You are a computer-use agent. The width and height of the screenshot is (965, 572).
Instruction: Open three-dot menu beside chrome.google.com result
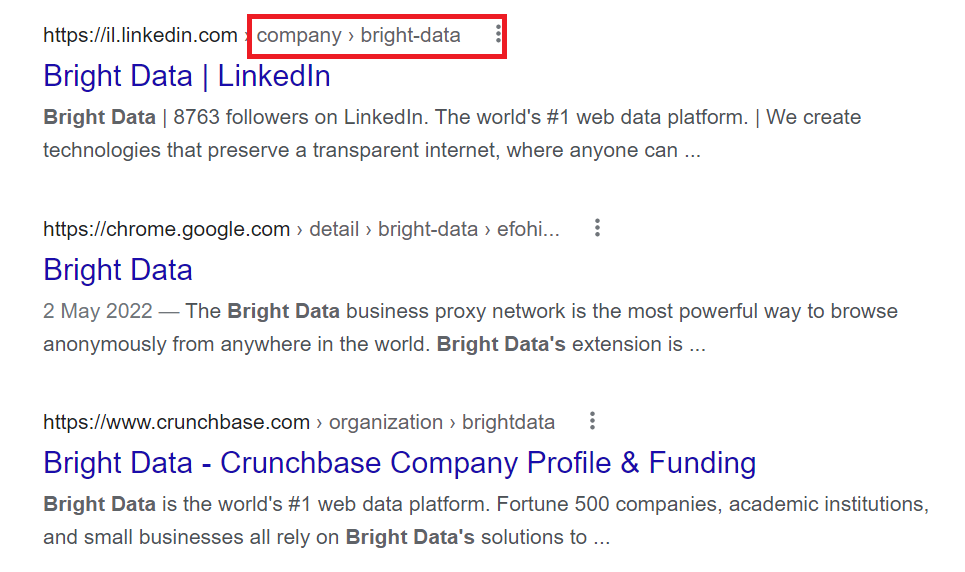pyautogui.click(x=597, y=228)
